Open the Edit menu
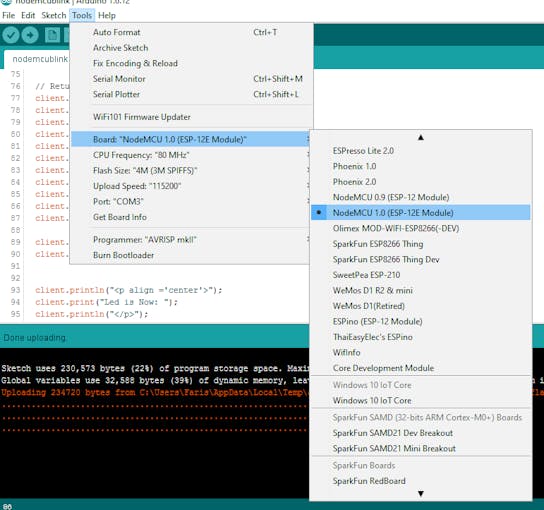 28,15
